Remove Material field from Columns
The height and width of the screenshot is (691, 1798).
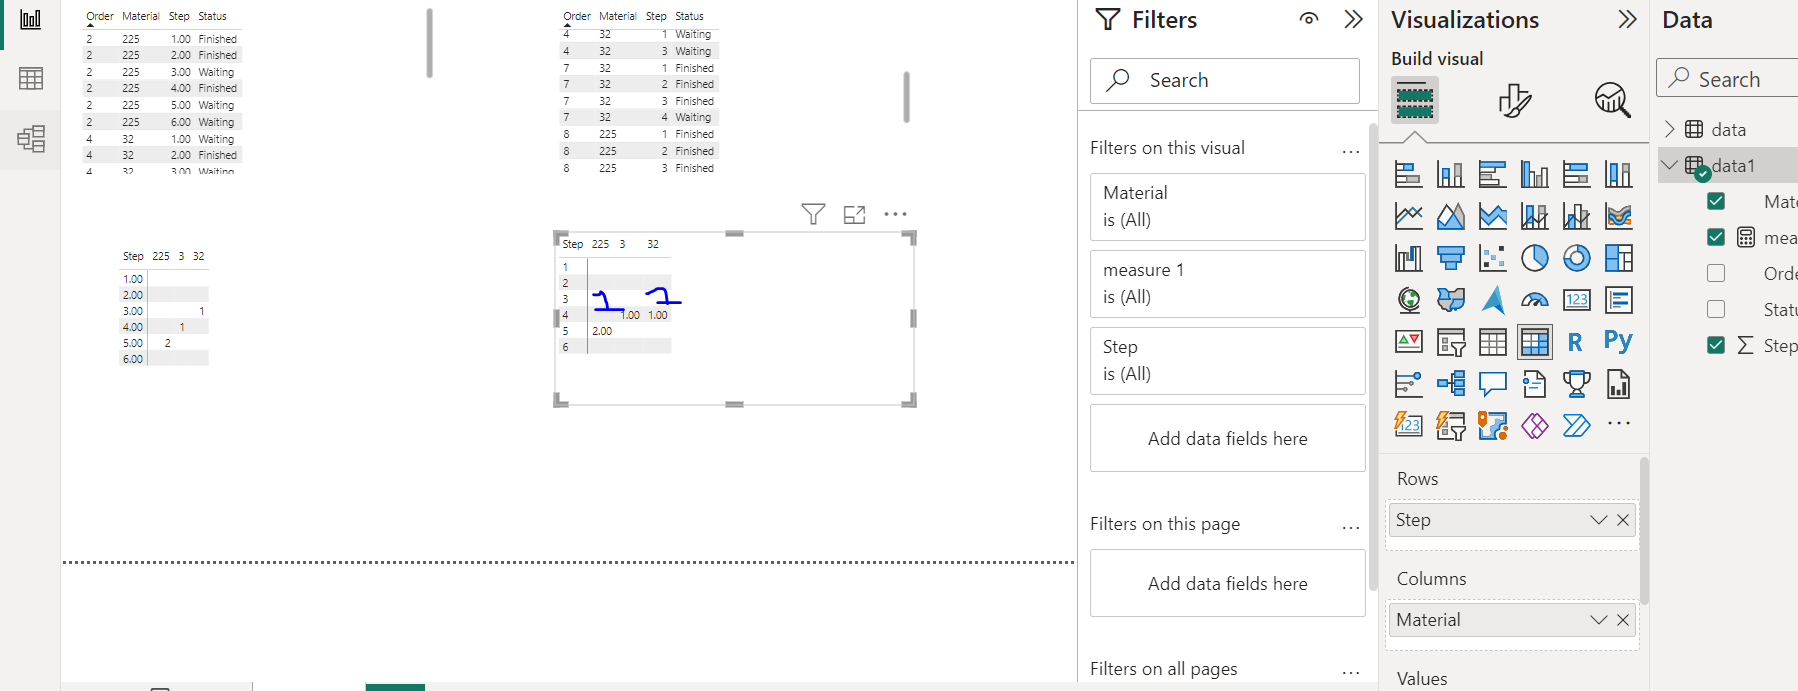(x=1623, y=620)
